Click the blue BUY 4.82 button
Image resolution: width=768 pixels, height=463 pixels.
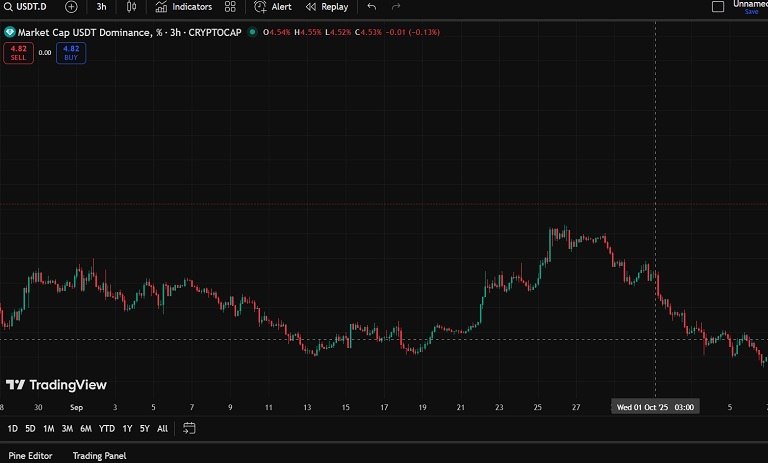click(71, 53)
